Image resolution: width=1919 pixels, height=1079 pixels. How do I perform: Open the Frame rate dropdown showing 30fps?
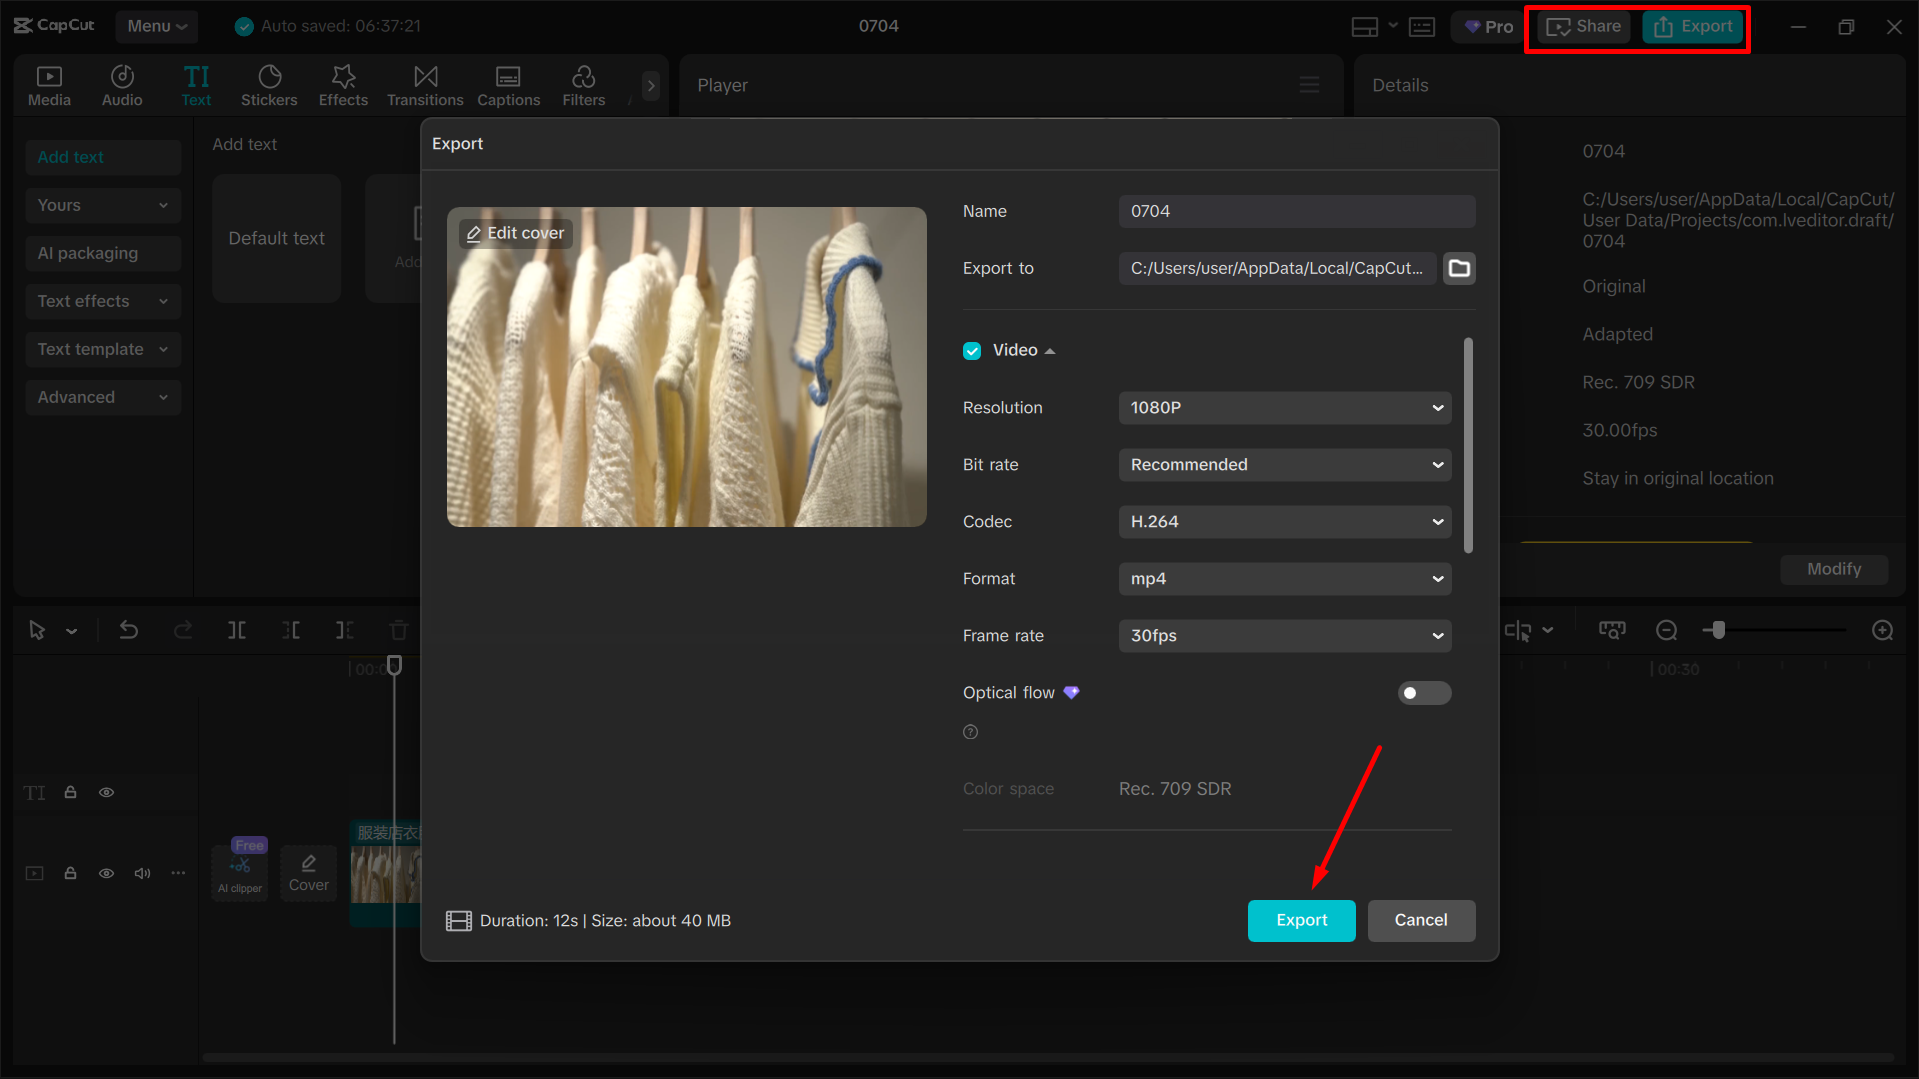point(1284,635)
